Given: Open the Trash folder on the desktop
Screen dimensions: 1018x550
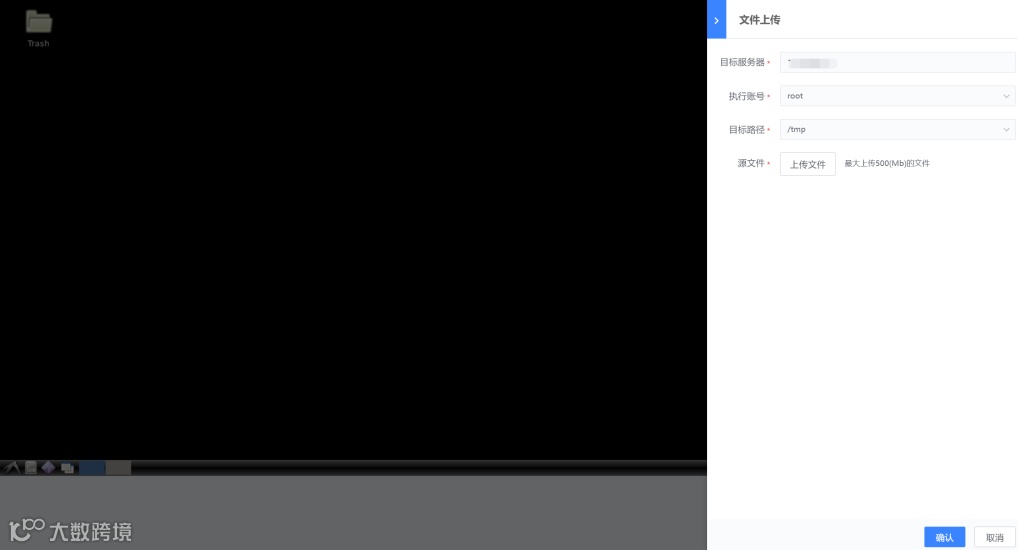Looking at the screenshot, I should click(x=38, y=29).
